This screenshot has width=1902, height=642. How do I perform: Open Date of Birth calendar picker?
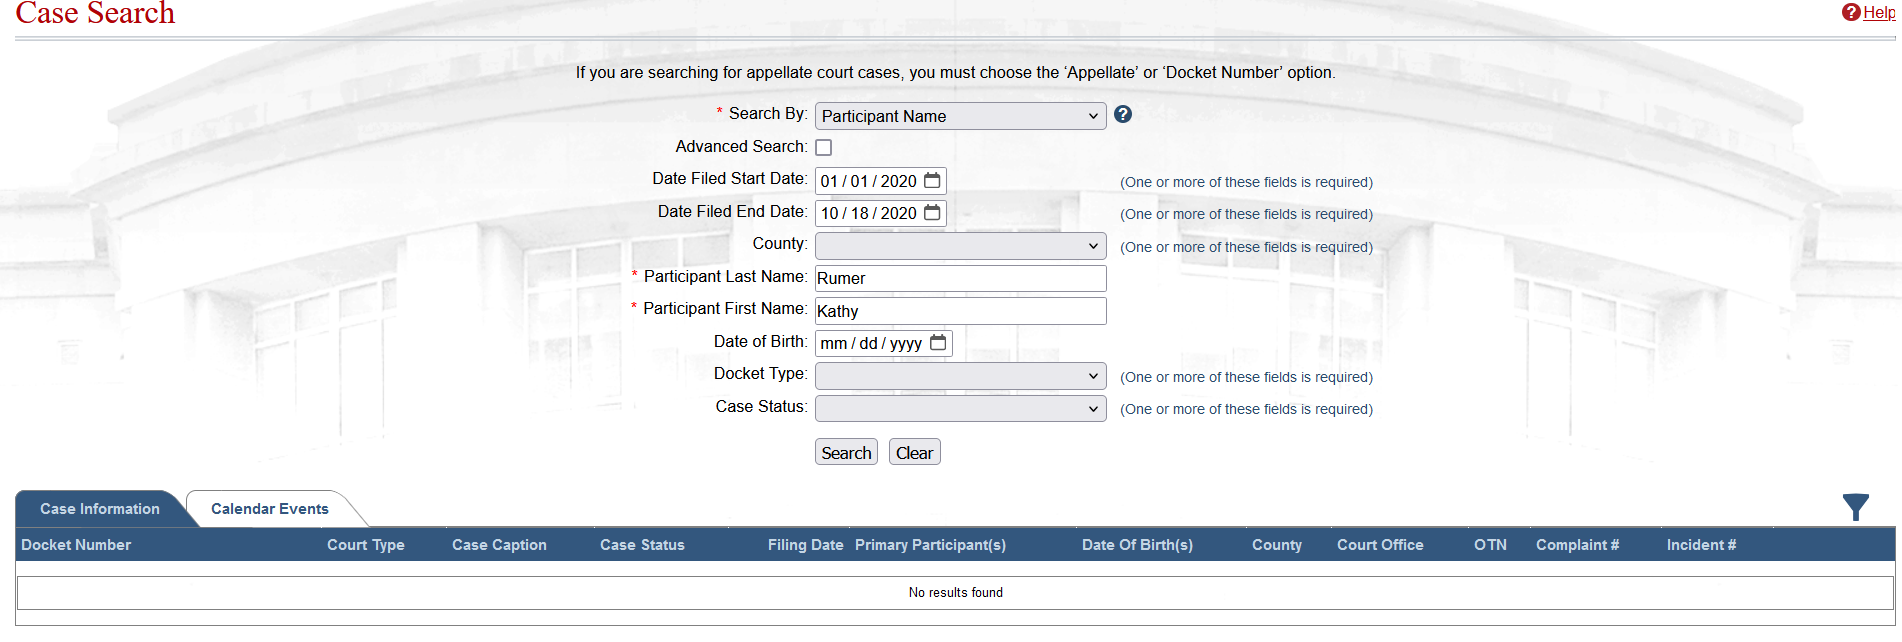[938, 343]
